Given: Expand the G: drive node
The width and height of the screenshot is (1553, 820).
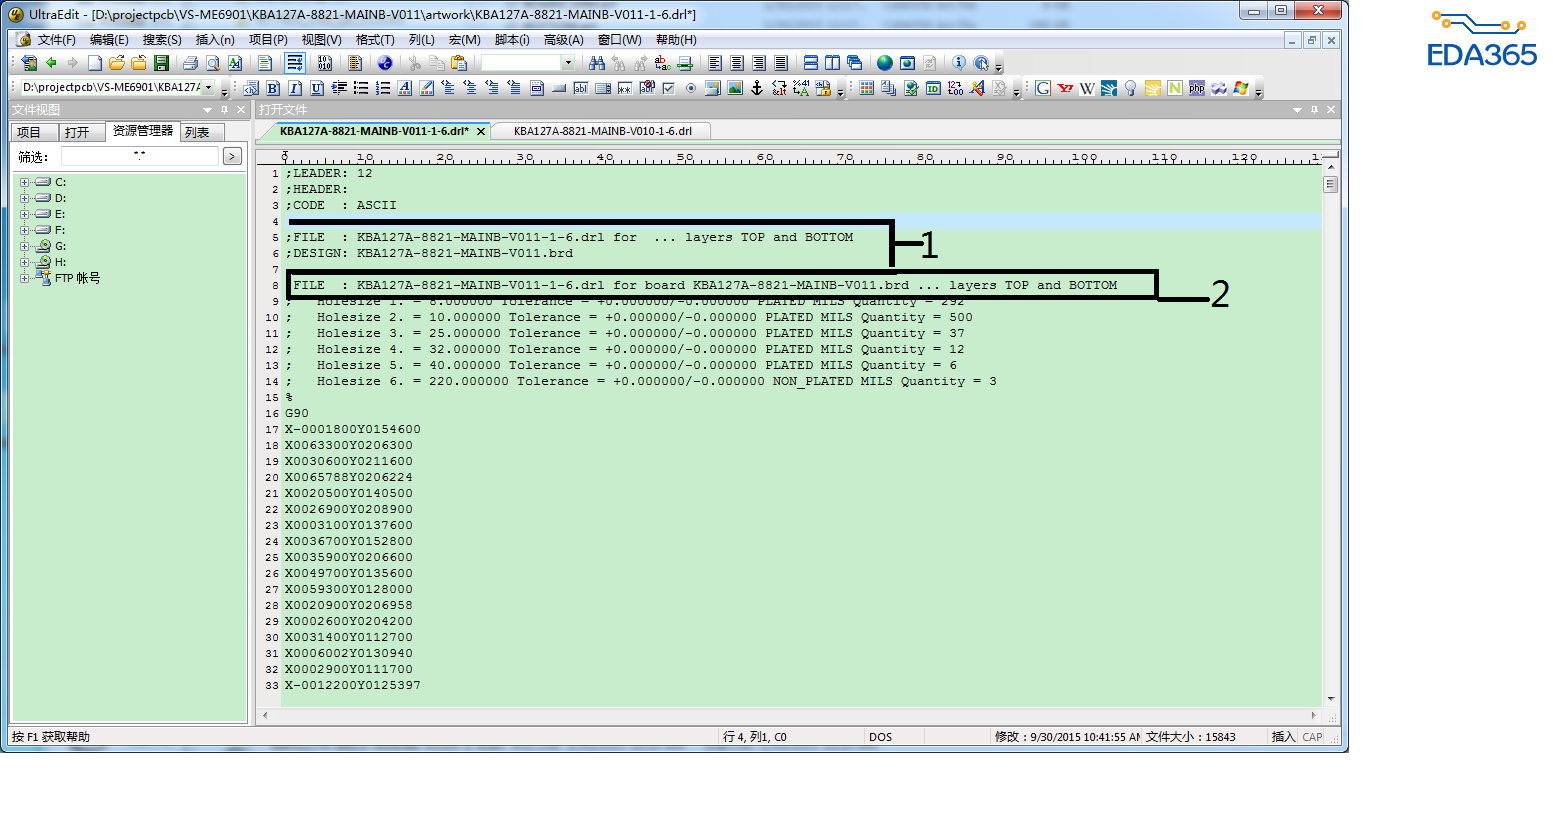Looking at the screenshot, I should pos(24,246).
